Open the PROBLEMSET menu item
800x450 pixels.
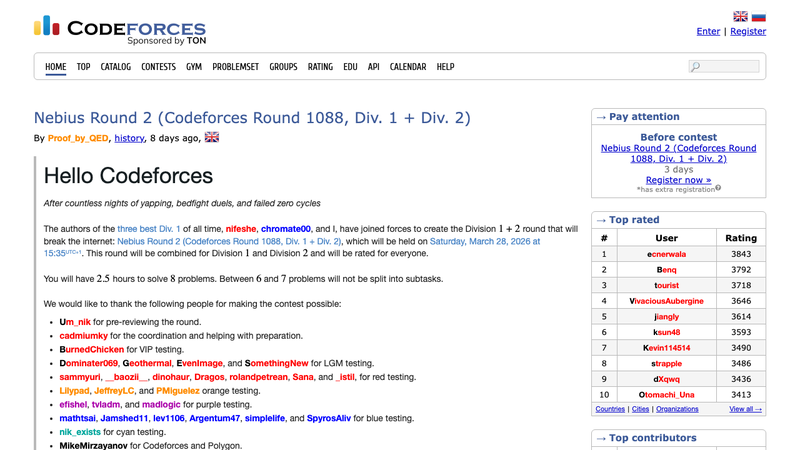(235, 67)
